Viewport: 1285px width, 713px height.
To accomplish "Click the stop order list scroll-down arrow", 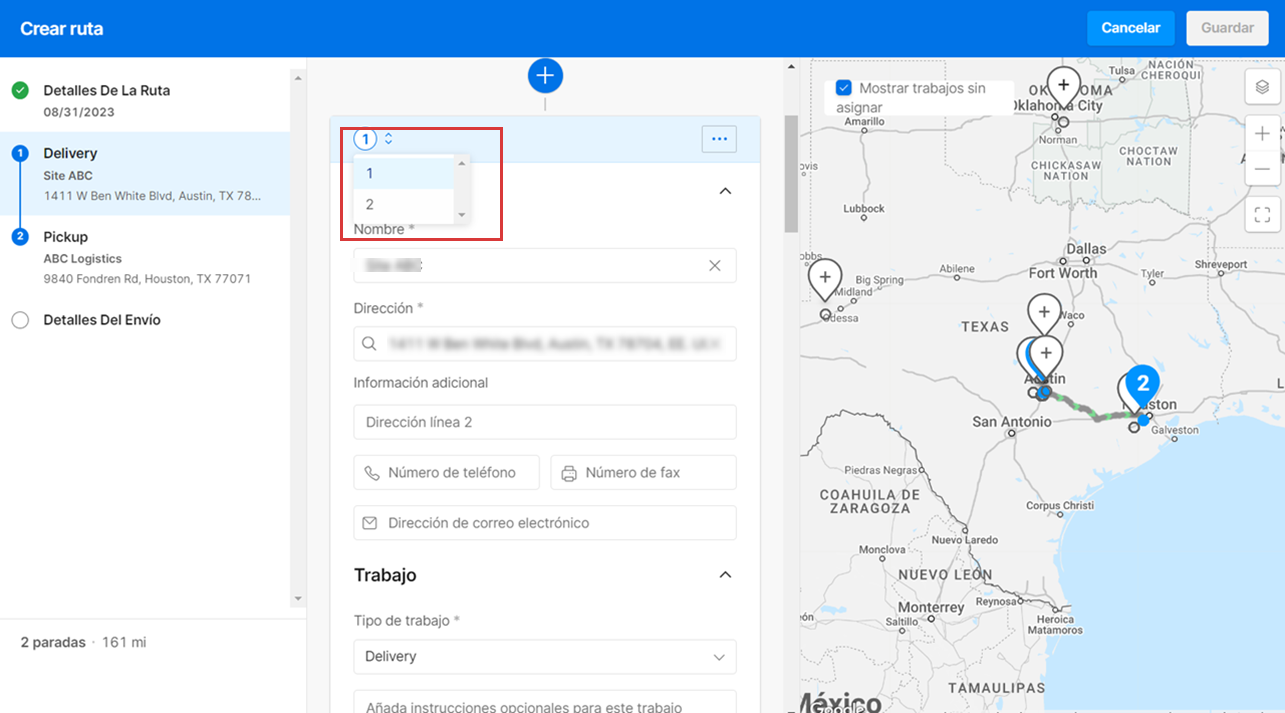I will (x=461, y=215).
